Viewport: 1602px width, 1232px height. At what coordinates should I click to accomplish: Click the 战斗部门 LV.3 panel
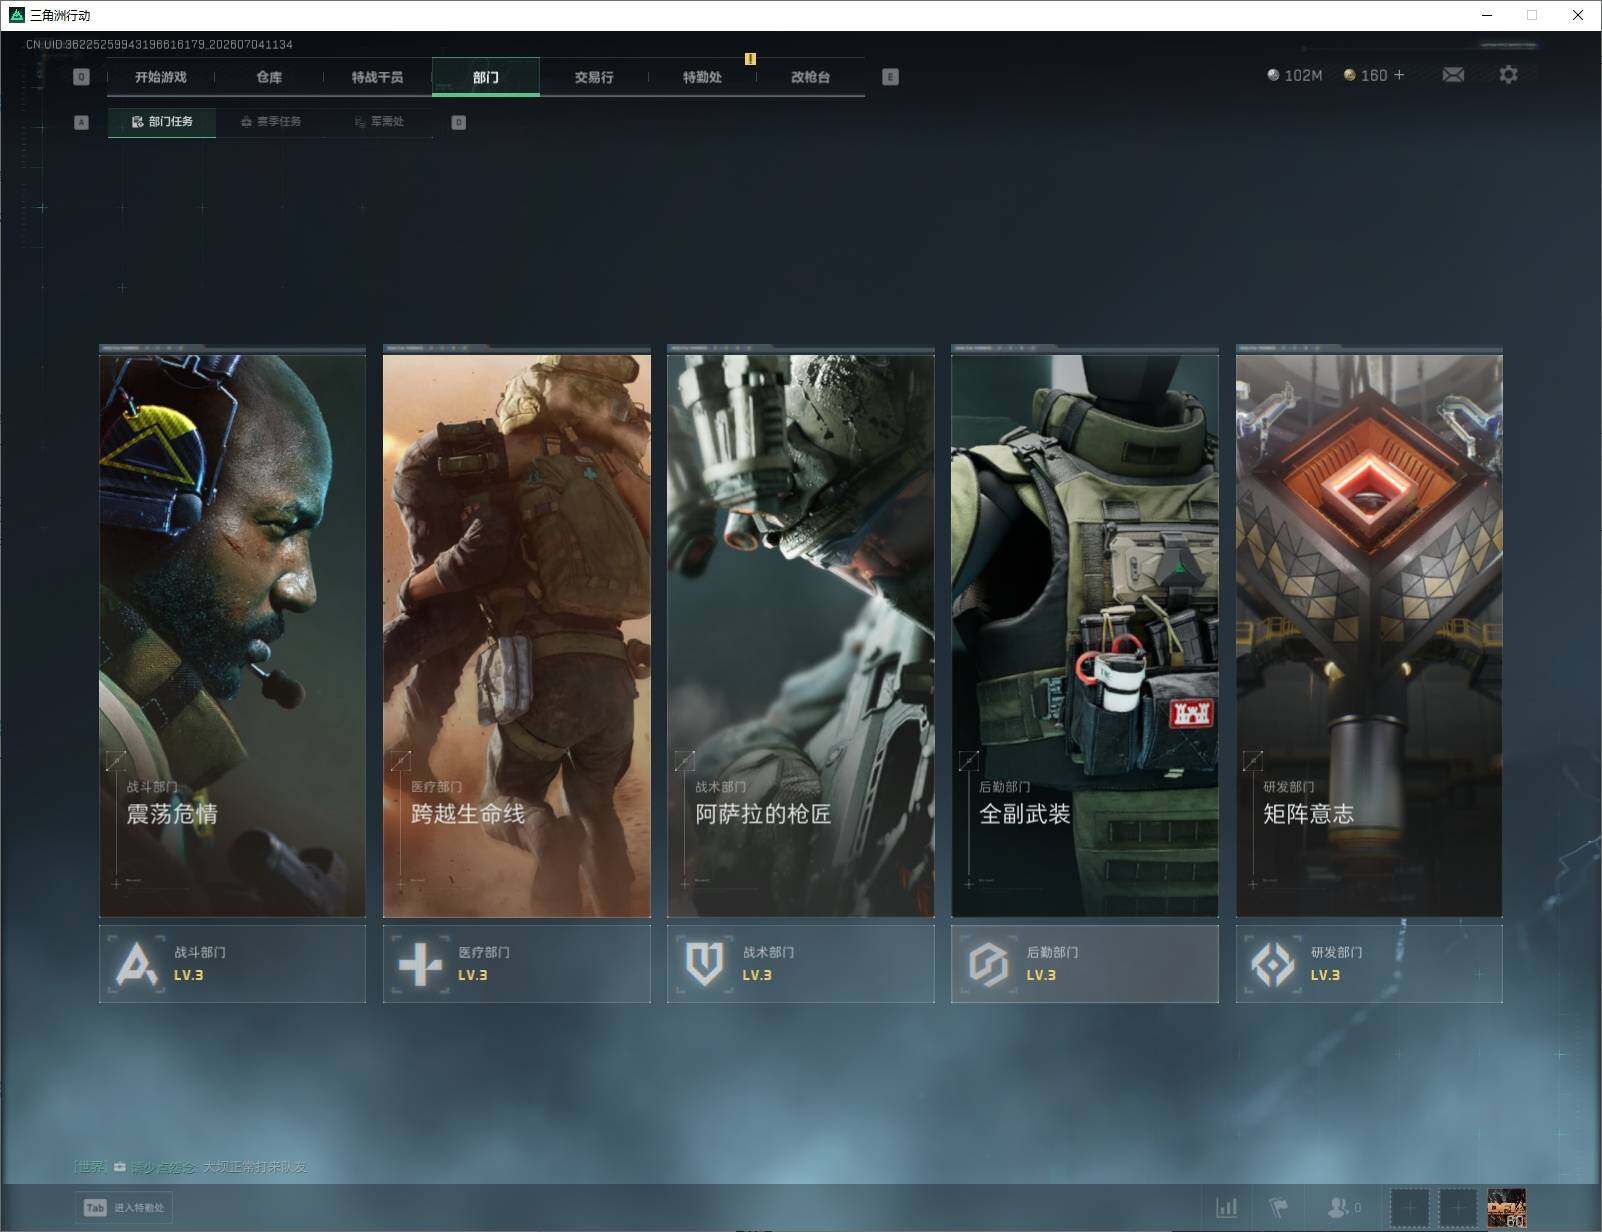(x=232, y=964)
